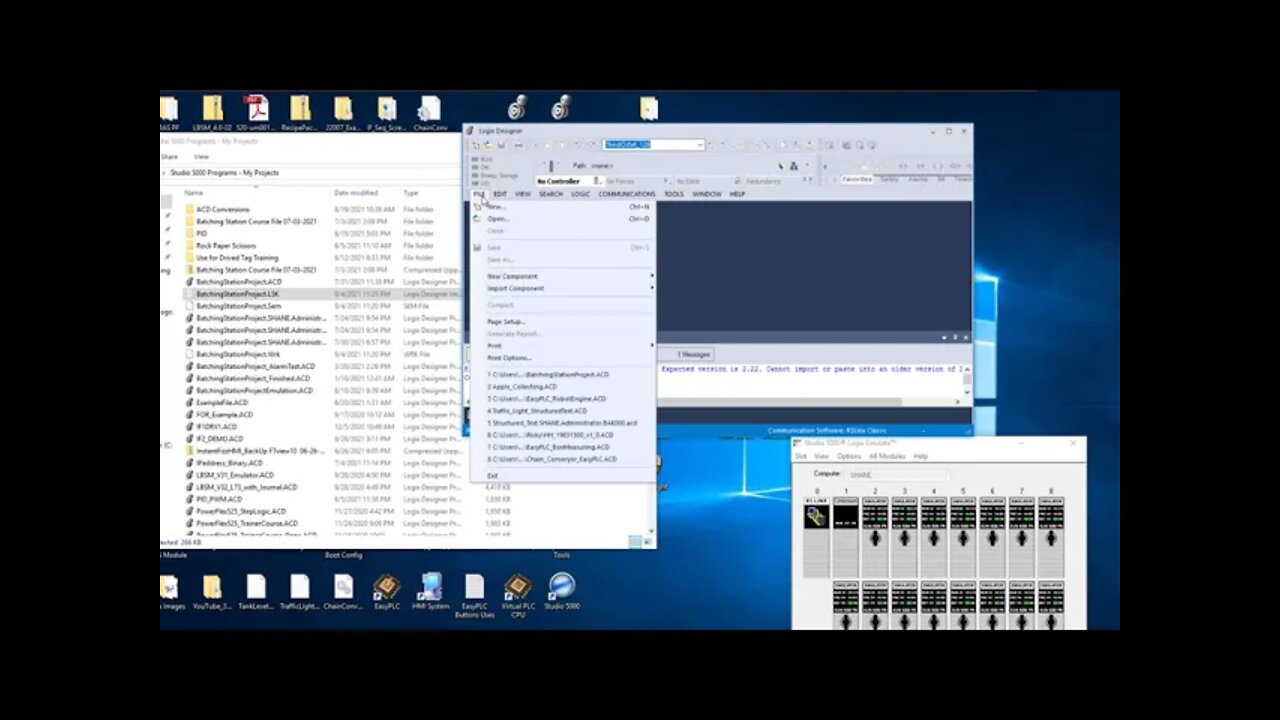Open the HMI System desktop icon
Image resolution: width=1280 pixels, height=720 pixels.
(x=431, y=591)
